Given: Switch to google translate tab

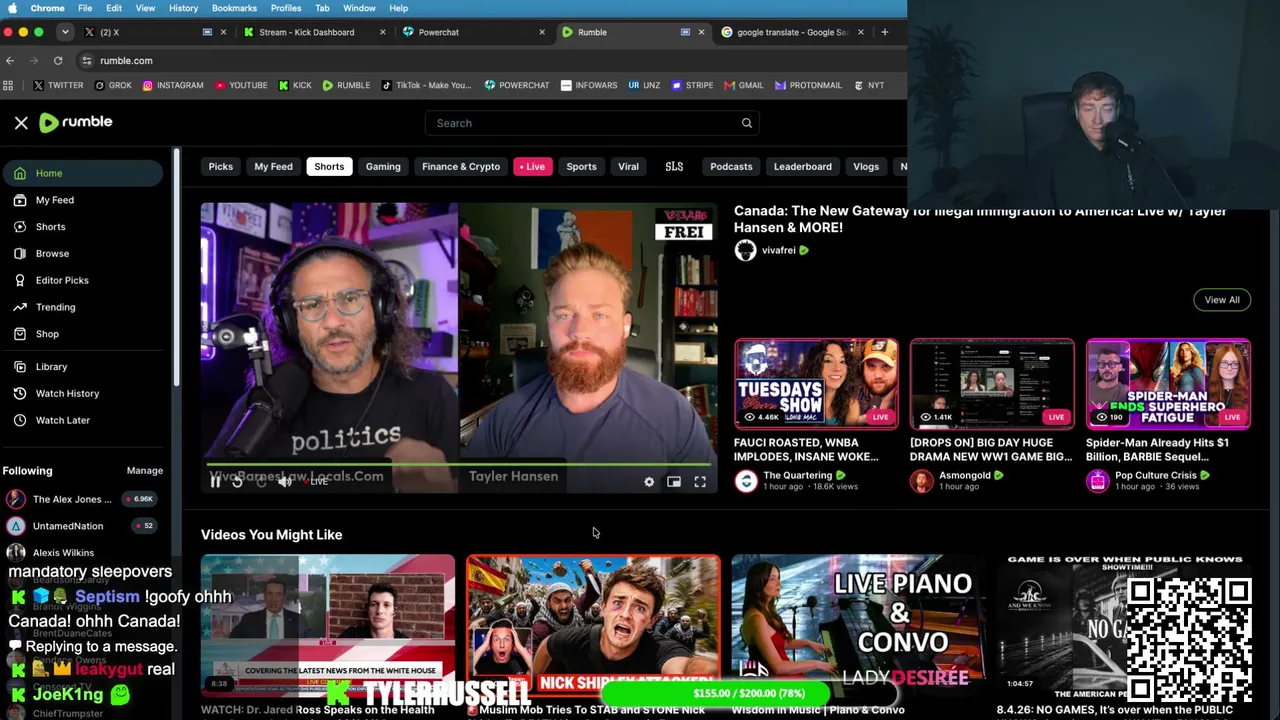Looking at the screenshot, I should click(791, 32).
